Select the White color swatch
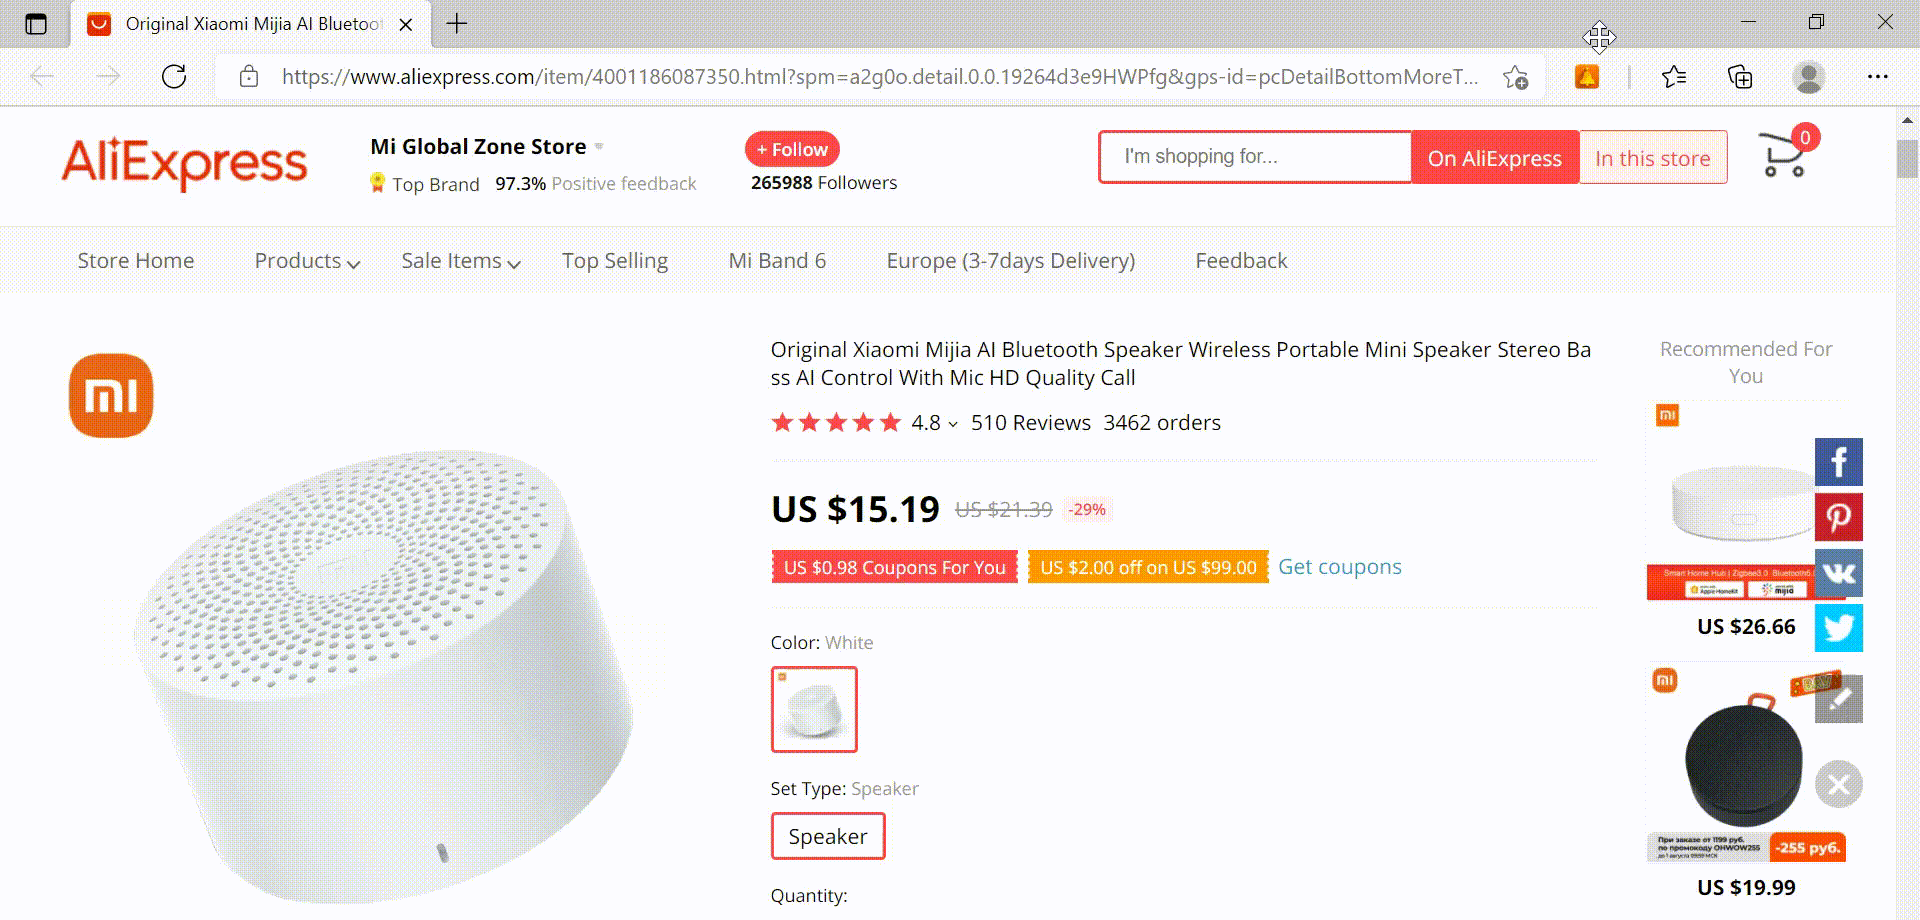Viewport: 1920px width, 920px height. point(813,709)
